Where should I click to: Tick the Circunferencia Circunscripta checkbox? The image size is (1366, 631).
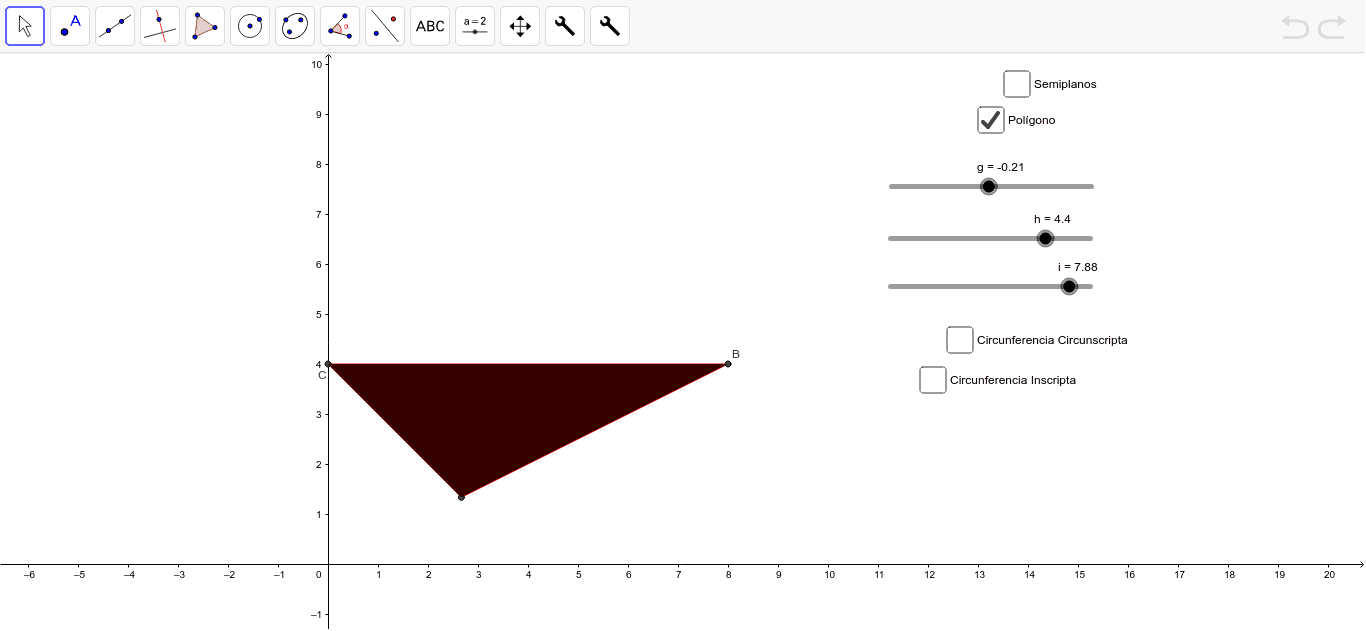tap(960, 340)
